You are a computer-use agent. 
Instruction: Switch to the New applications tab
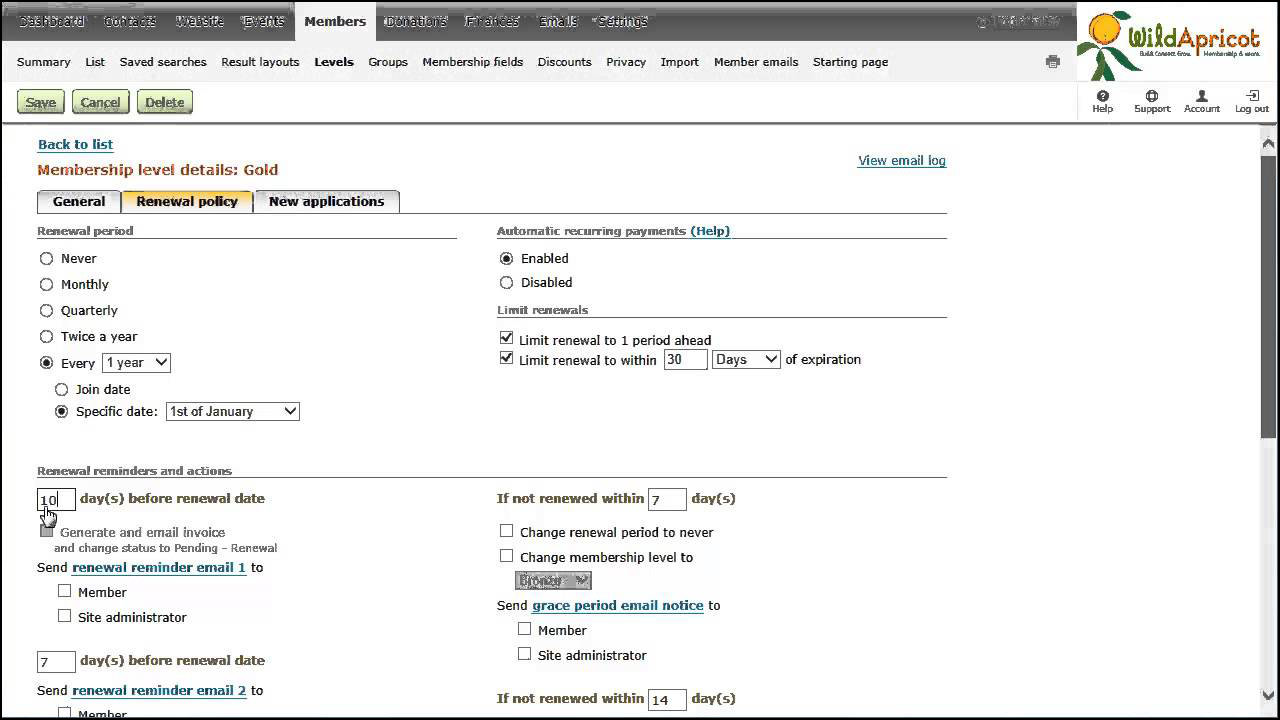pyautogui.click(x=327, y=201)
